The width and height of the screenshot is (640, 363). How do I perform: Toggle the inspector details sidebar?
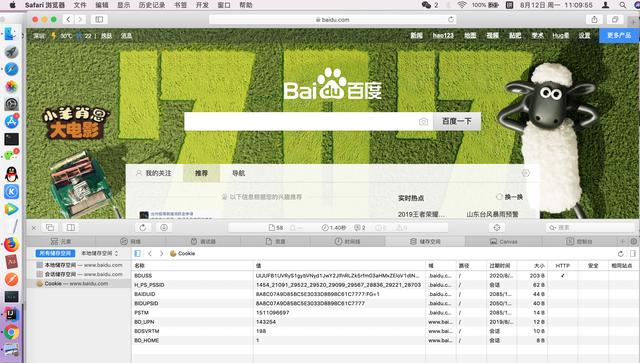(633, 254)
